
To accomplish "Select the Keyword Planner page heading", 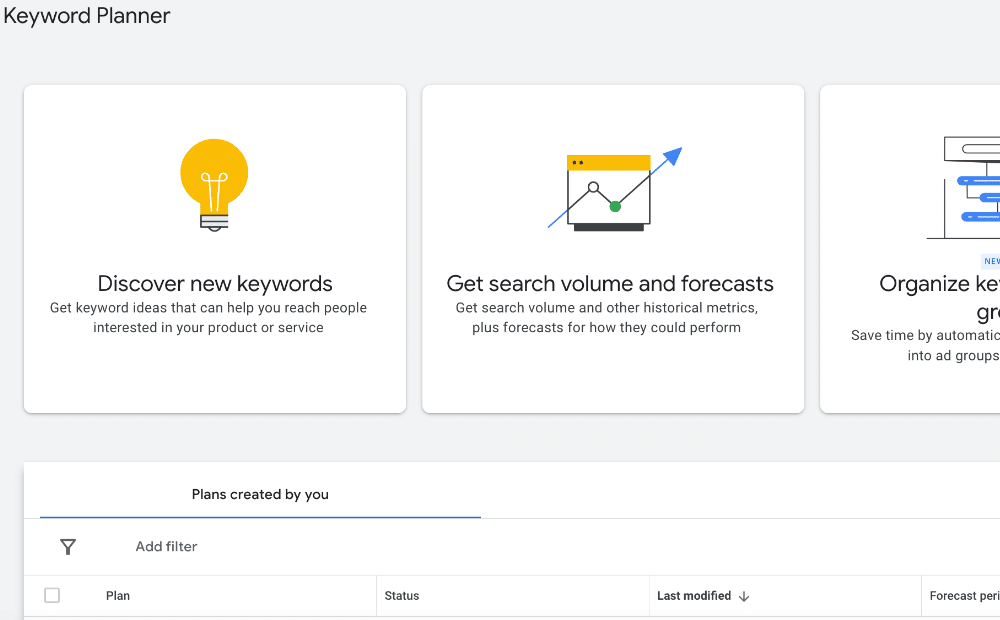I will pyautogui.click(x=86, y=16).
